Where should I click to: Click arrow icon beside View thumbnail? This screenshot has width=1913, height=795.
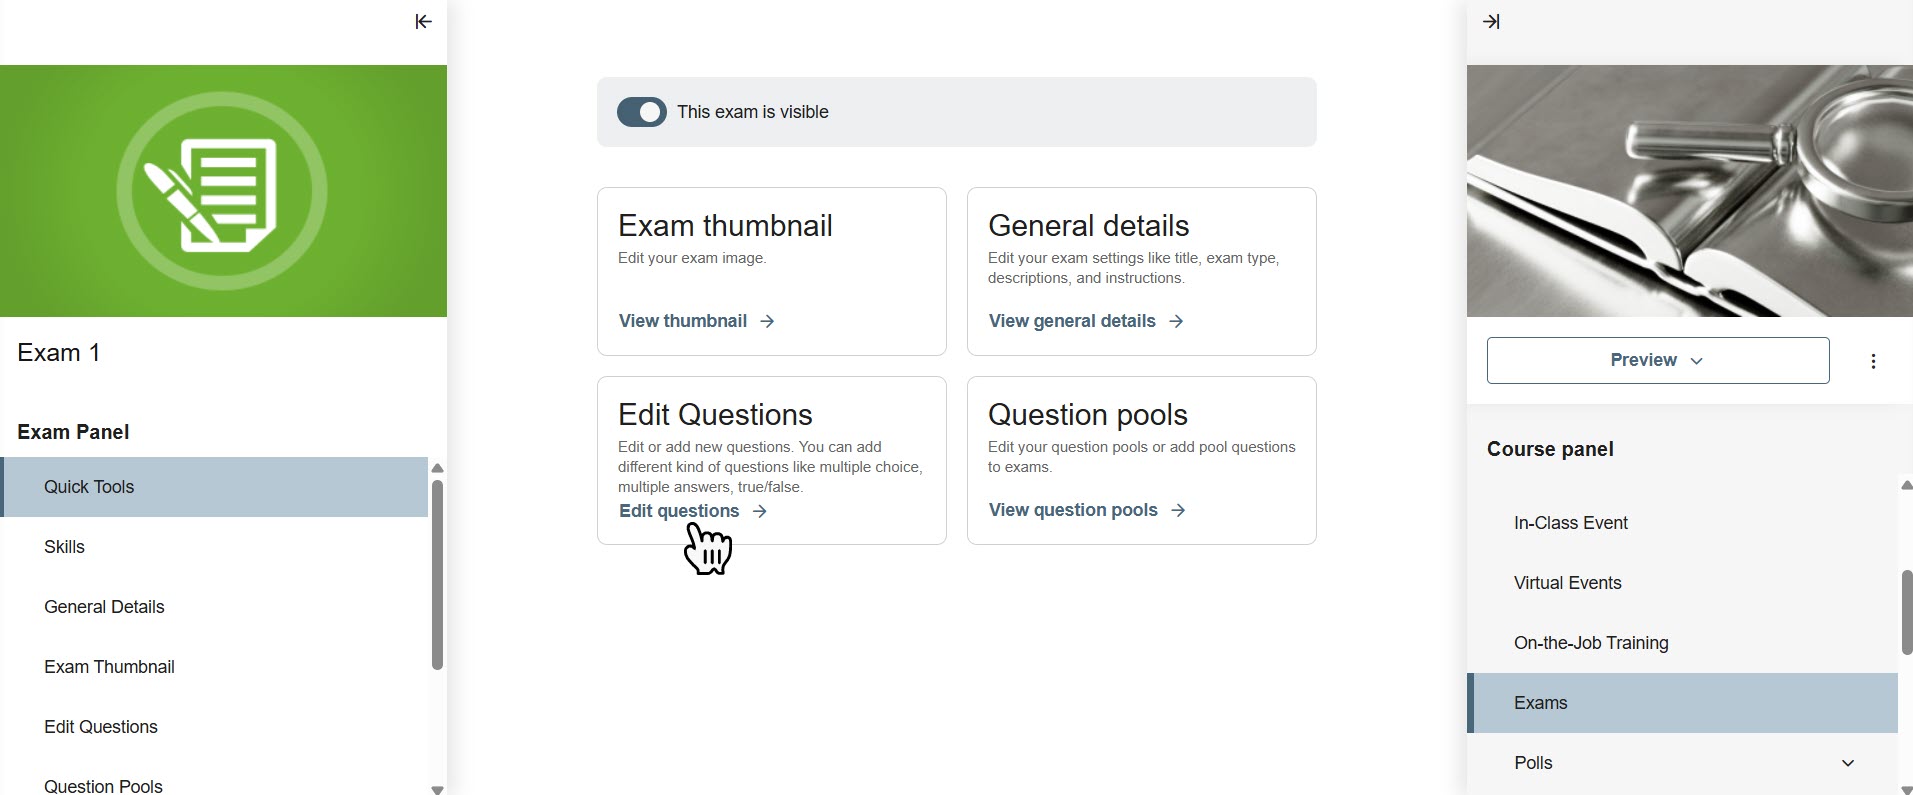[x=767, y=321]
